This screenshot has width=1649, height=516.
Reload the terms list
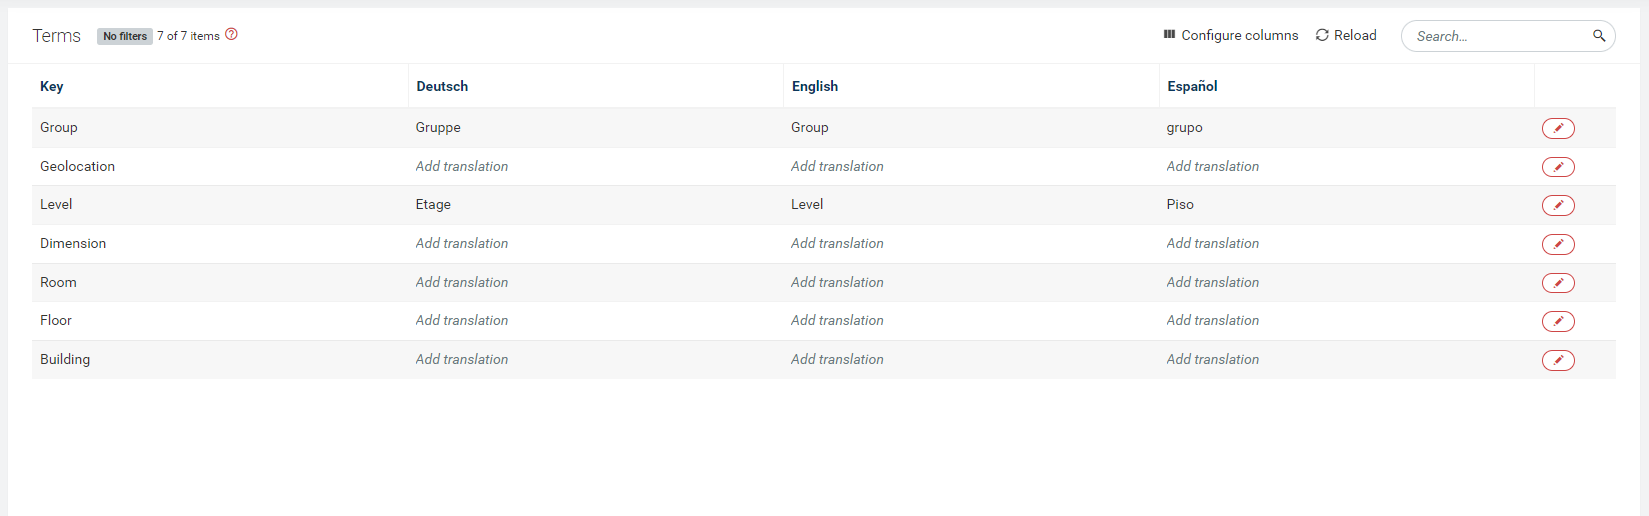pyautogui.click(x=1346, y=35)
